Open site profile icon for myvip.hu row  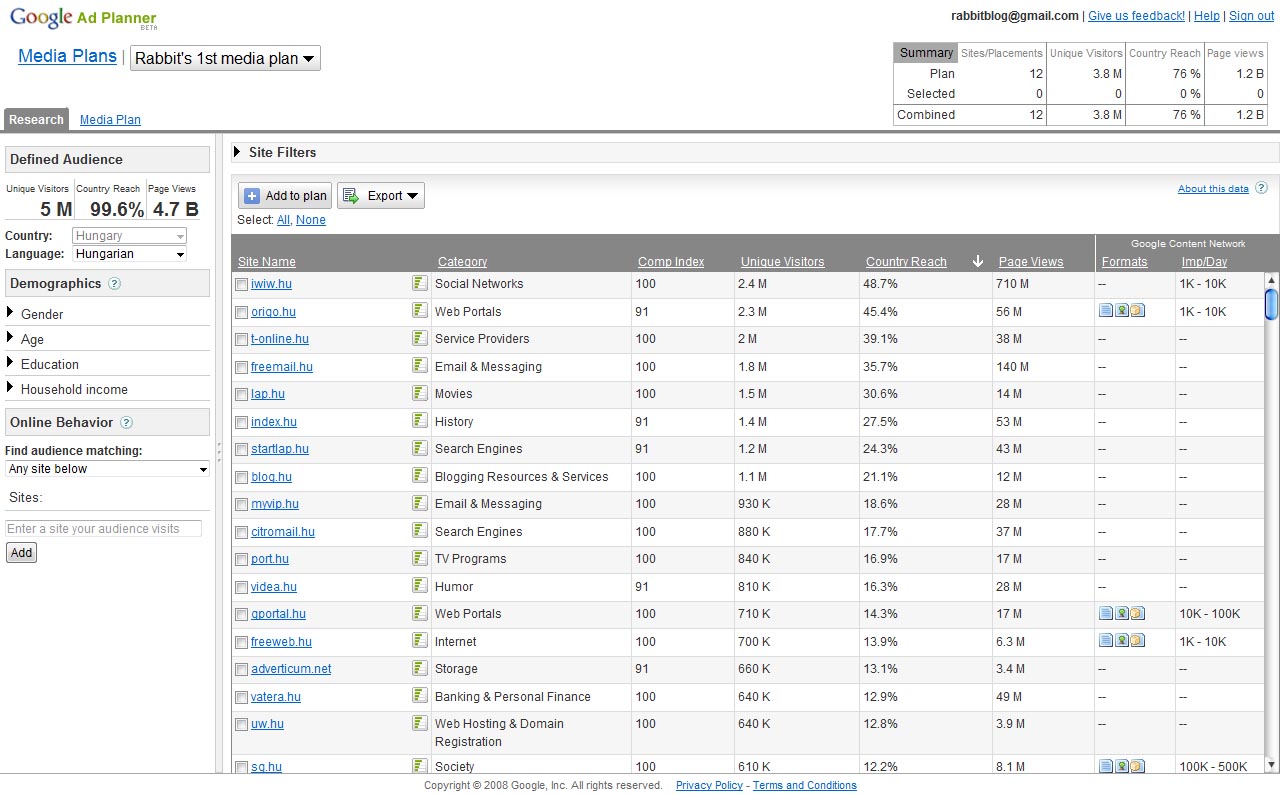[420, 503]
